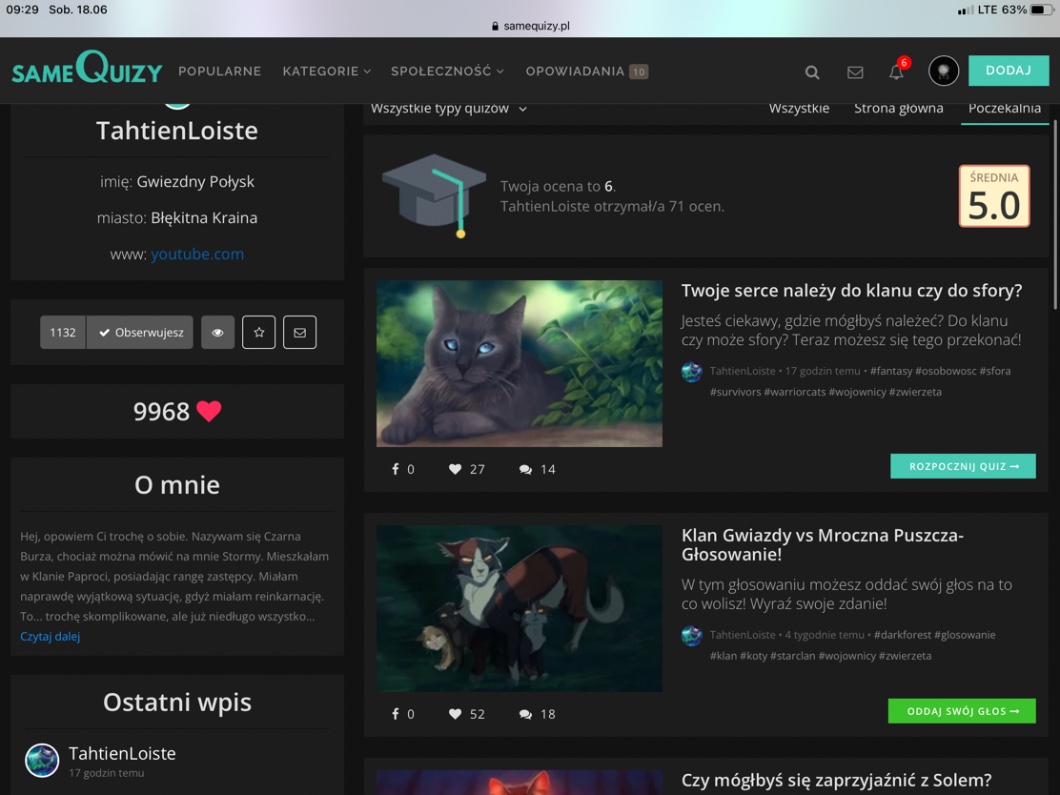Image resolution: width=1060 pixels, height=795 pixels.
Task: Toggle the Obserwujesz follow button
Action: 139,332
